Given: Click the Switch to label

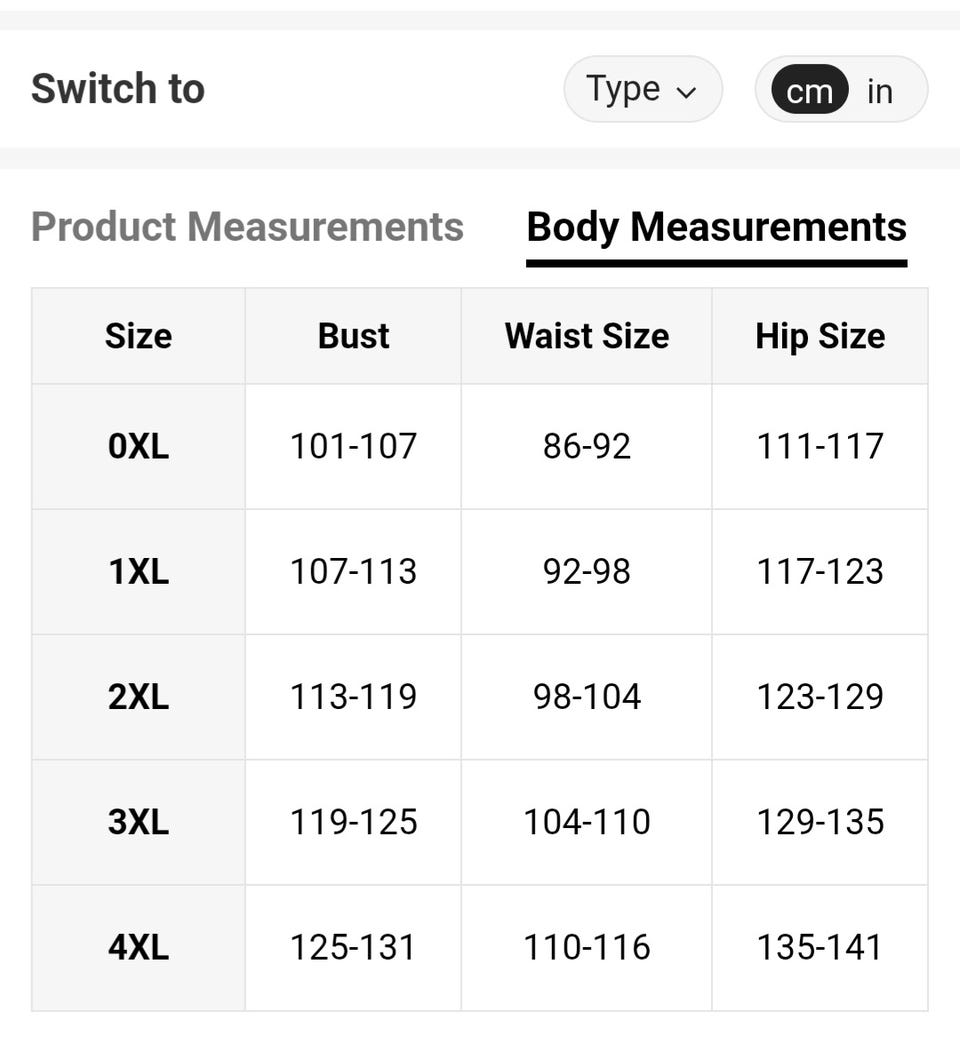Looking at the screenshot, I should [x=118, y=89].
